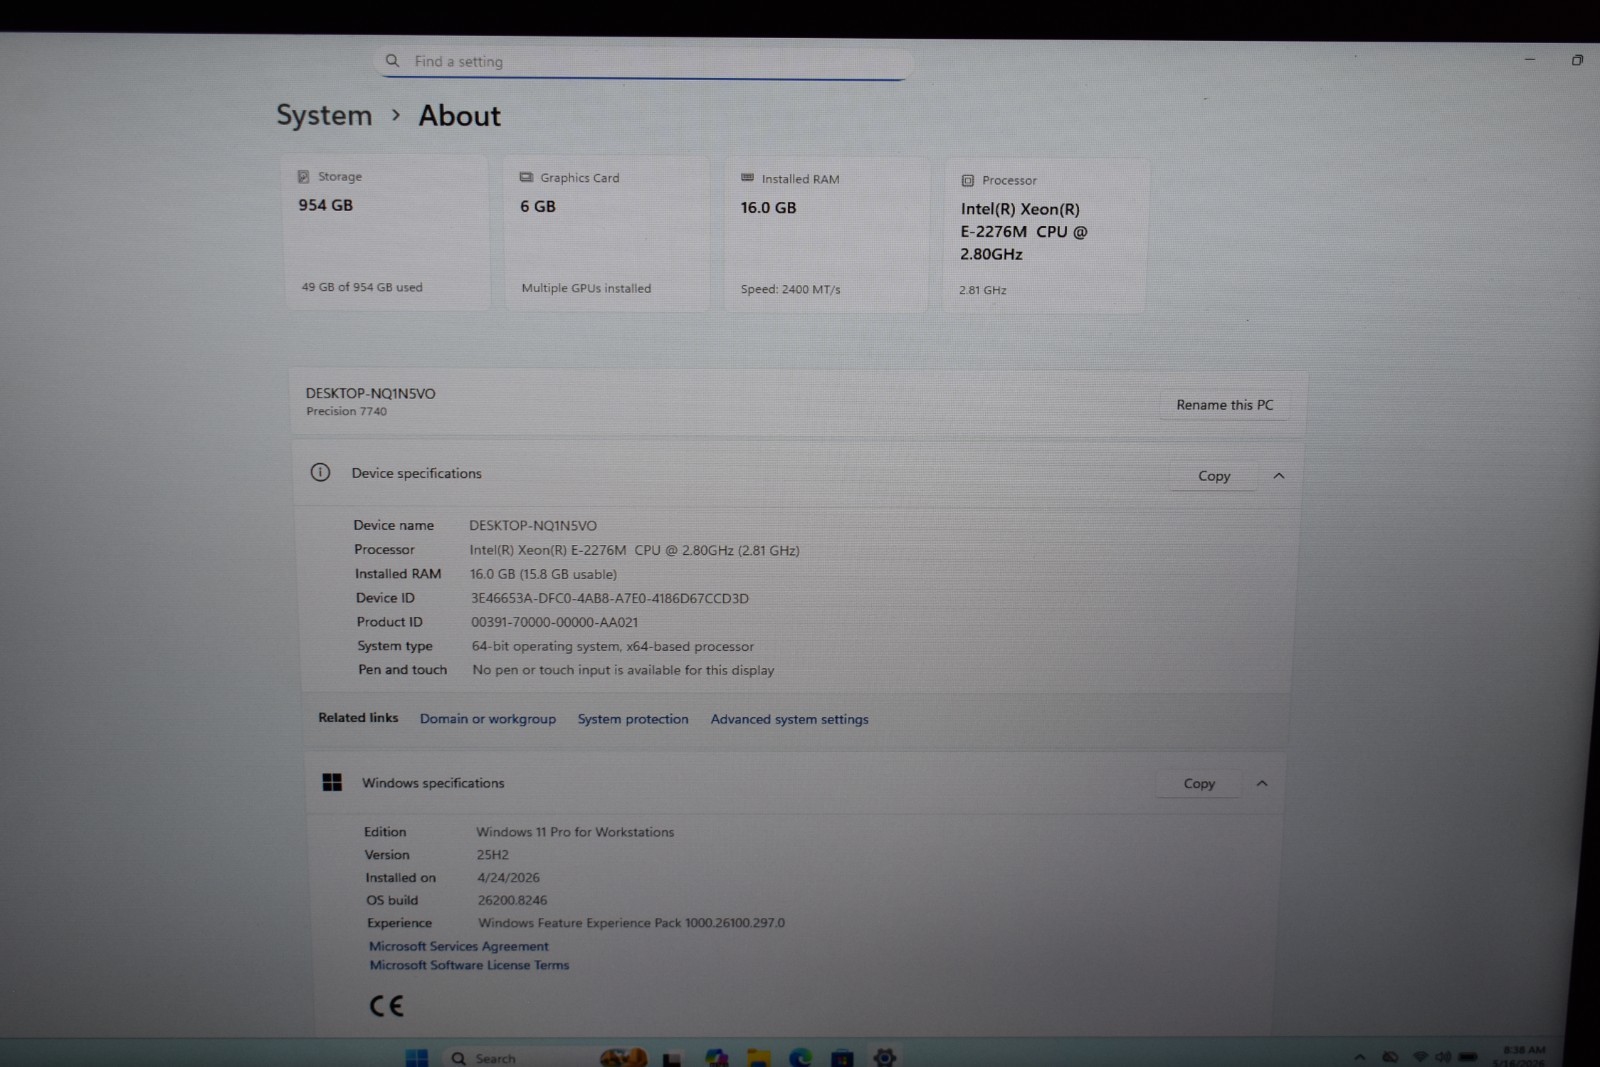Open the Storage card showing 954 GB
1600x1067 pixels.
[x=387, y=232]
